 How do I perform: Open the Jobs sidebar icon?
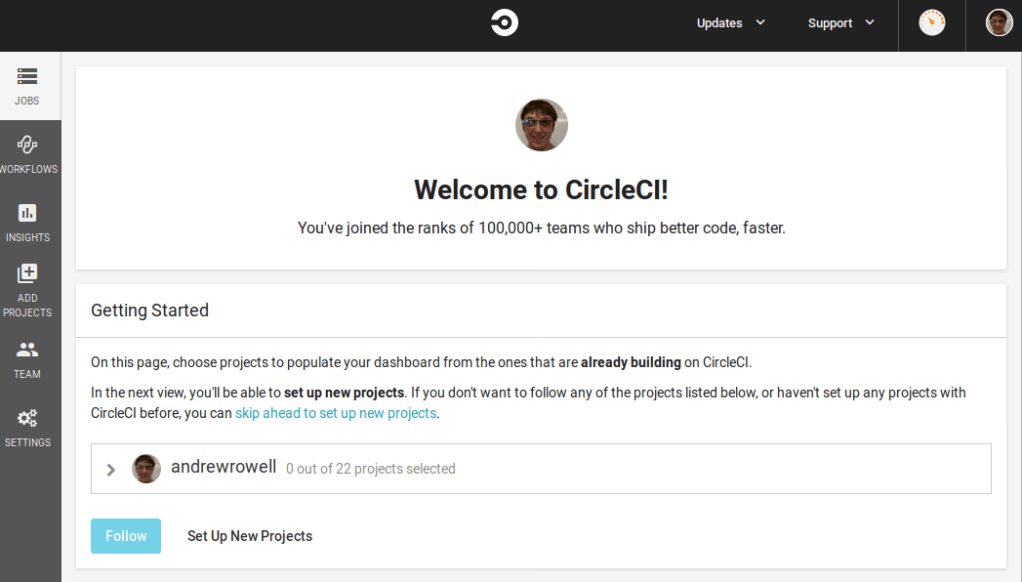[x=27, y=77]
